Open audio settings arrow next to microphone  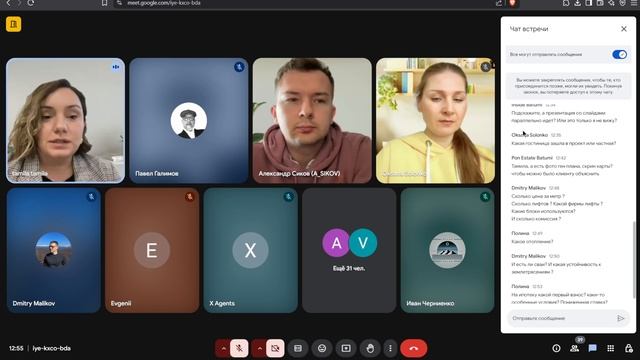coord(223,348)
